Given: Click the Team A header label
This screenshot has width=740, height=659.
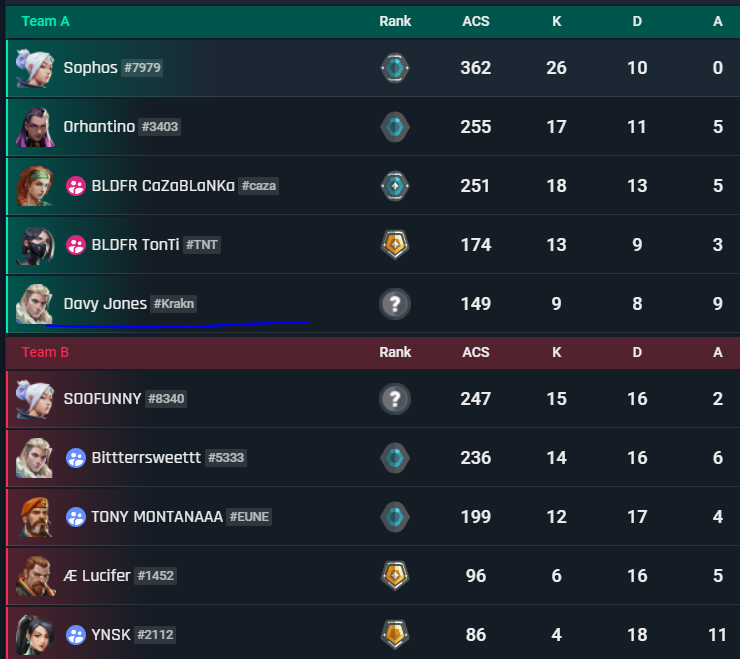Looking at the screenshot, I should [x=46, y=21].
